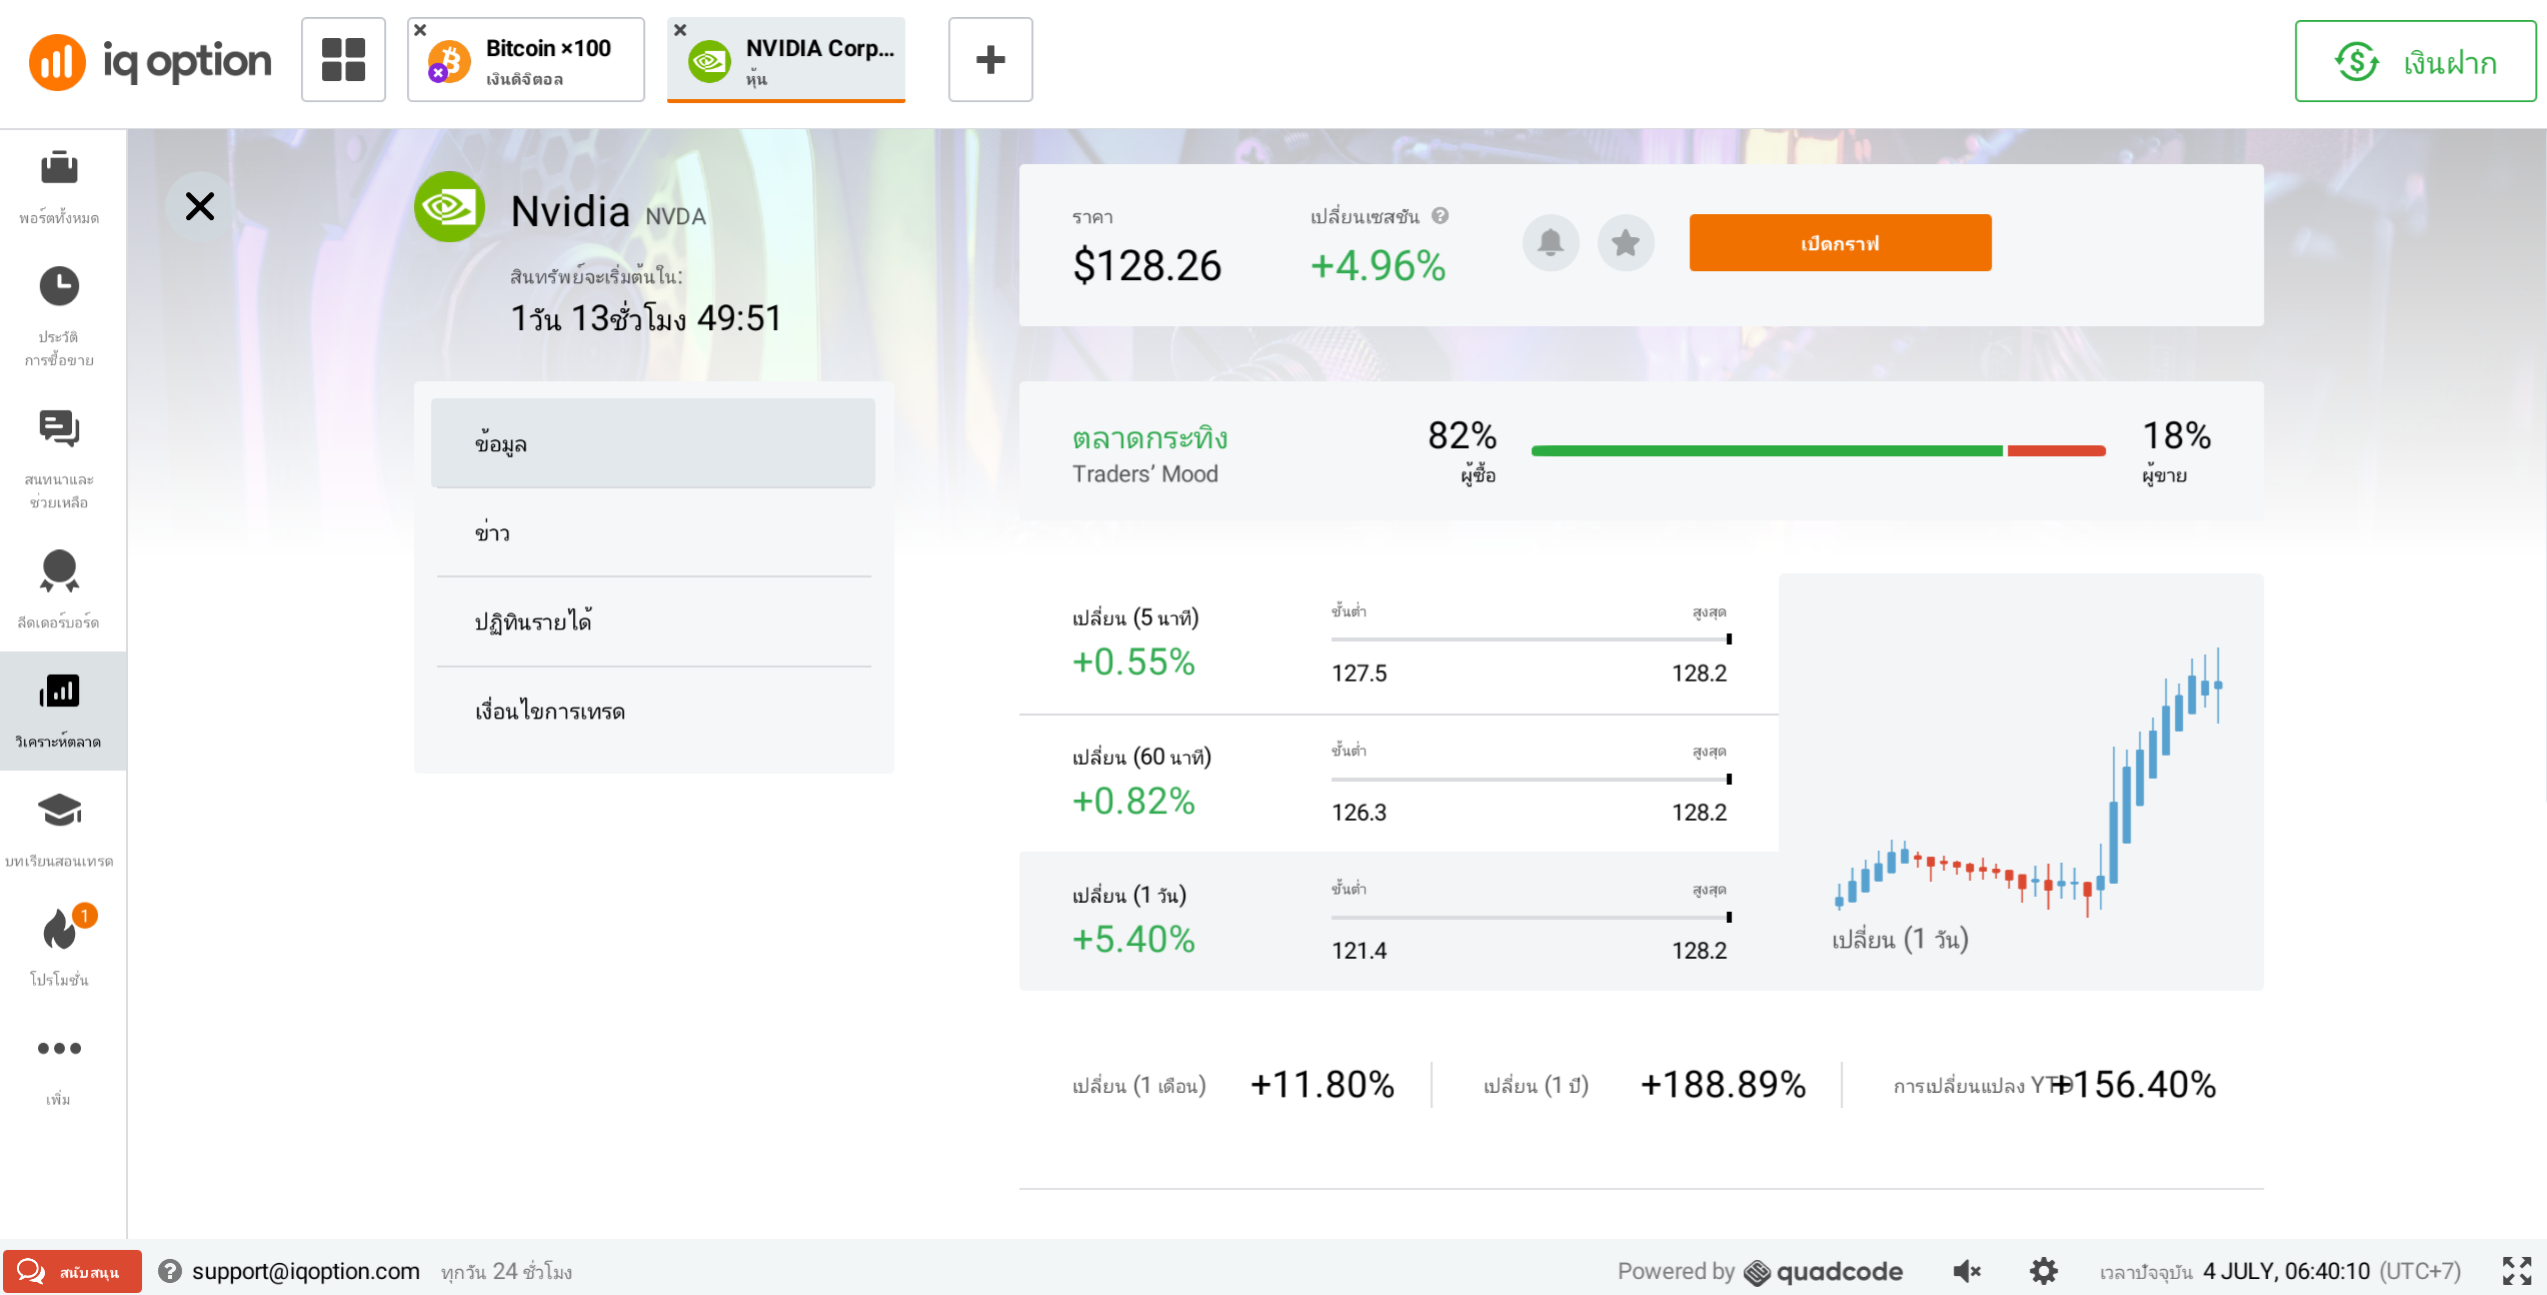
Task: Select the 5-minute change row
Action: click(x=1398, y=645)
